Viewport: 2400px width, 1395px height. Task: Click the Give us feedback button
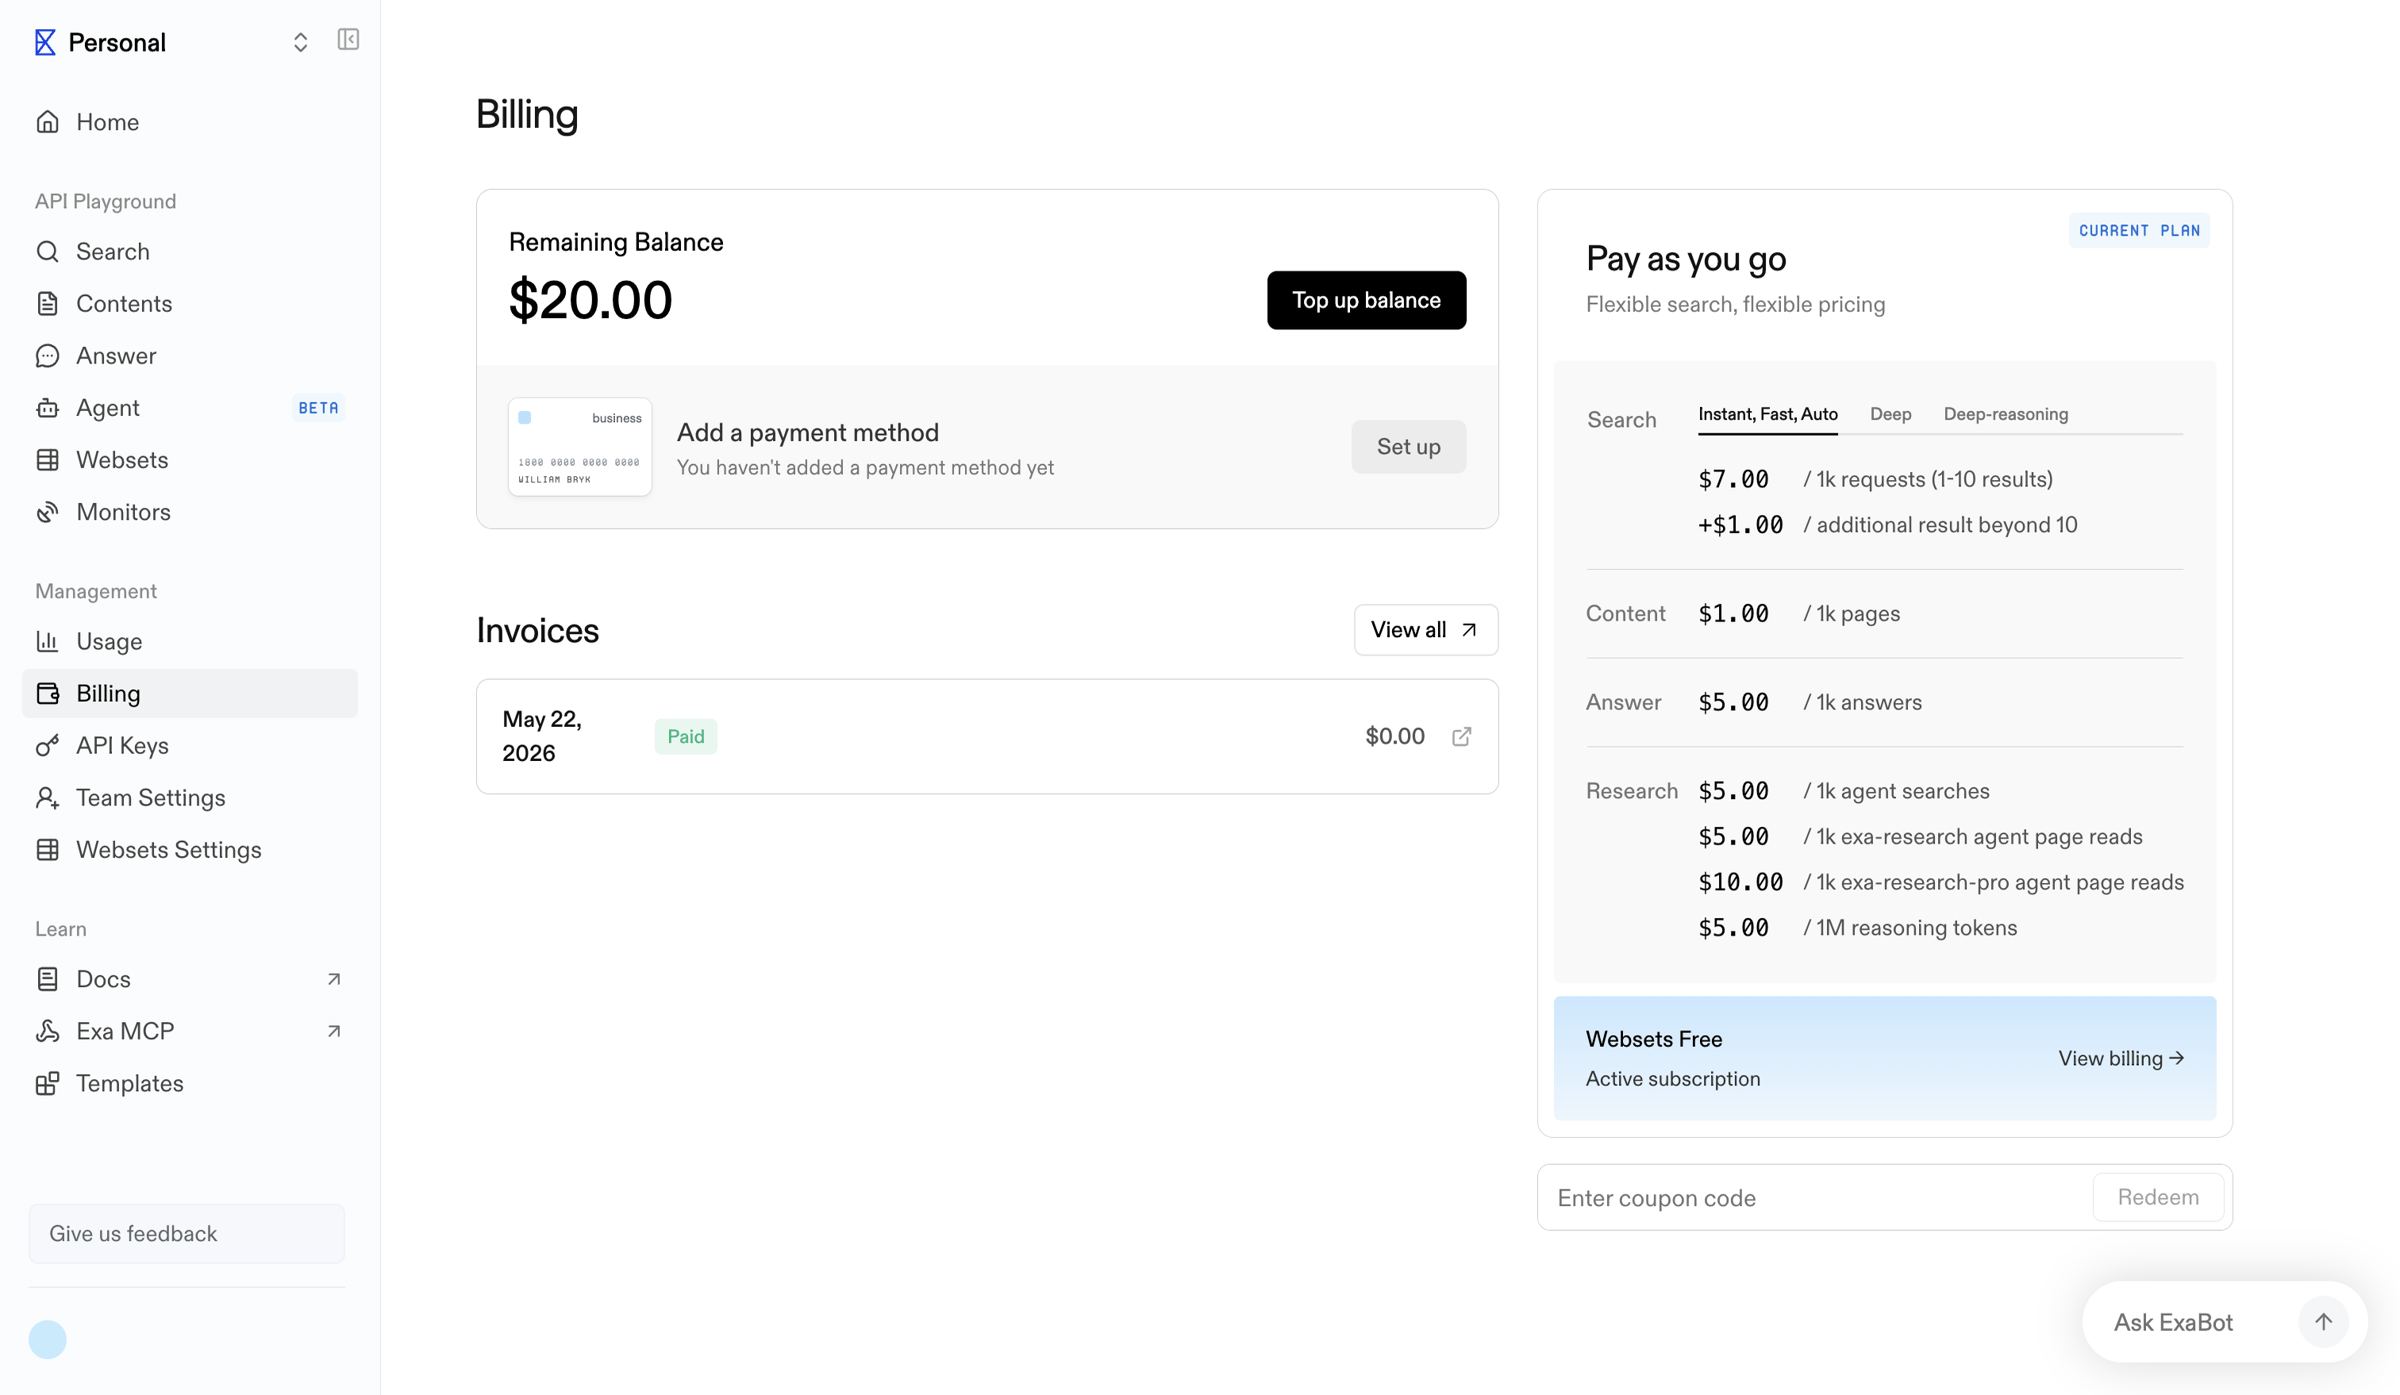(x=187, y=1233)
